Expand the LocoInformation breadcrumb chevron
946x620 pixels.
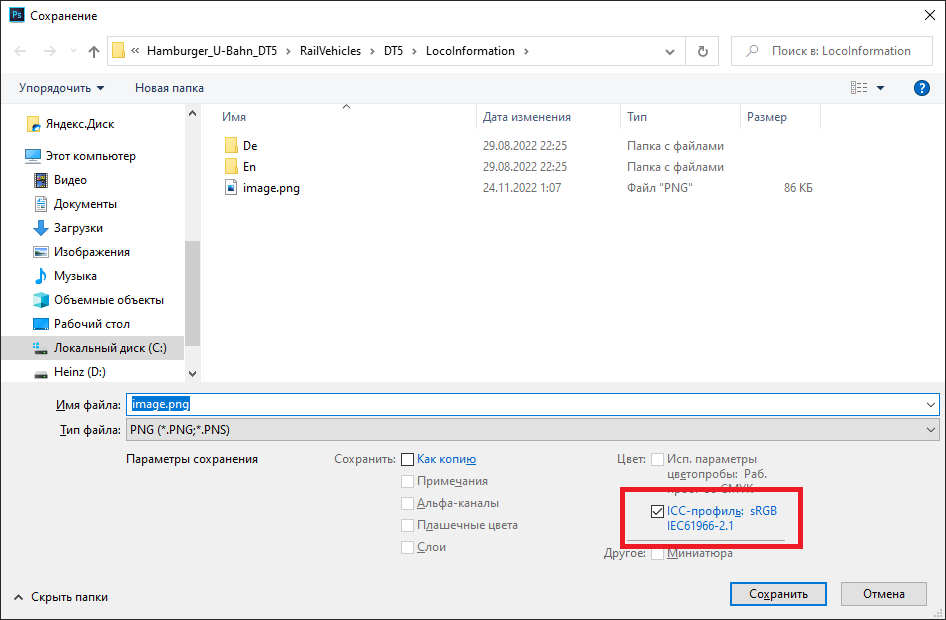[526, 51]
